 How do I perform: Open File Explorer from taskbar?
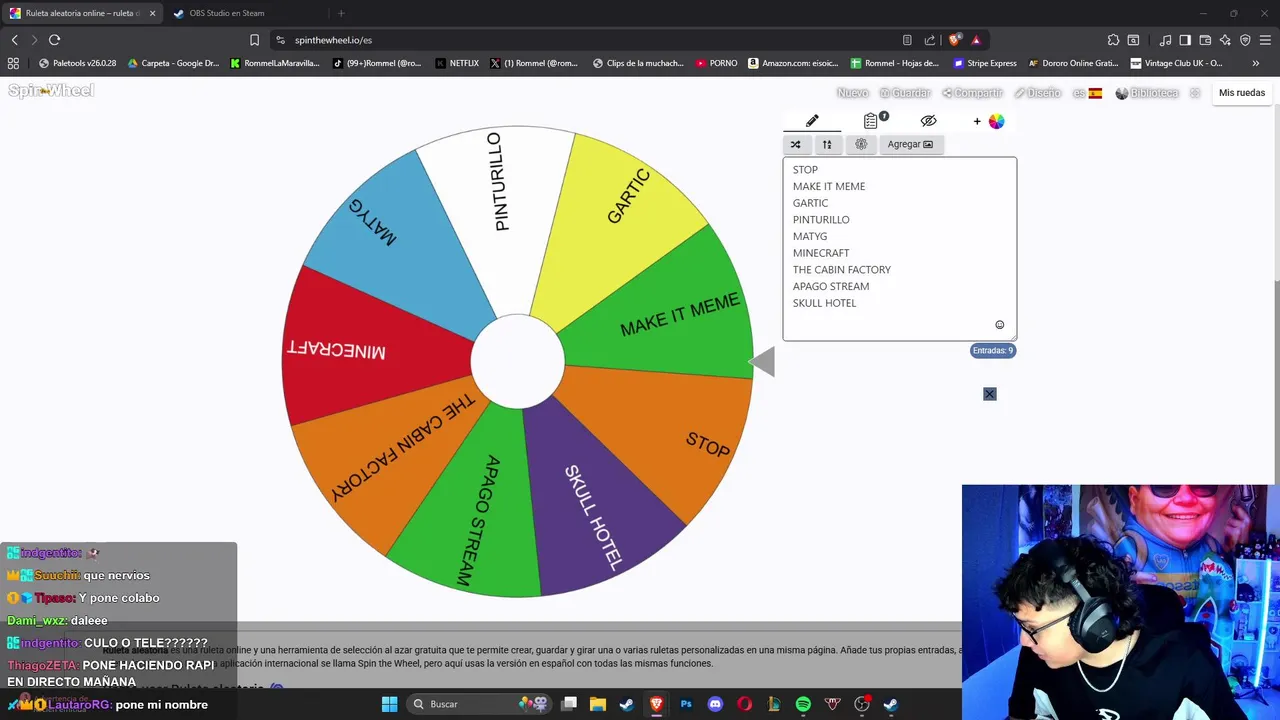[598, 704]
